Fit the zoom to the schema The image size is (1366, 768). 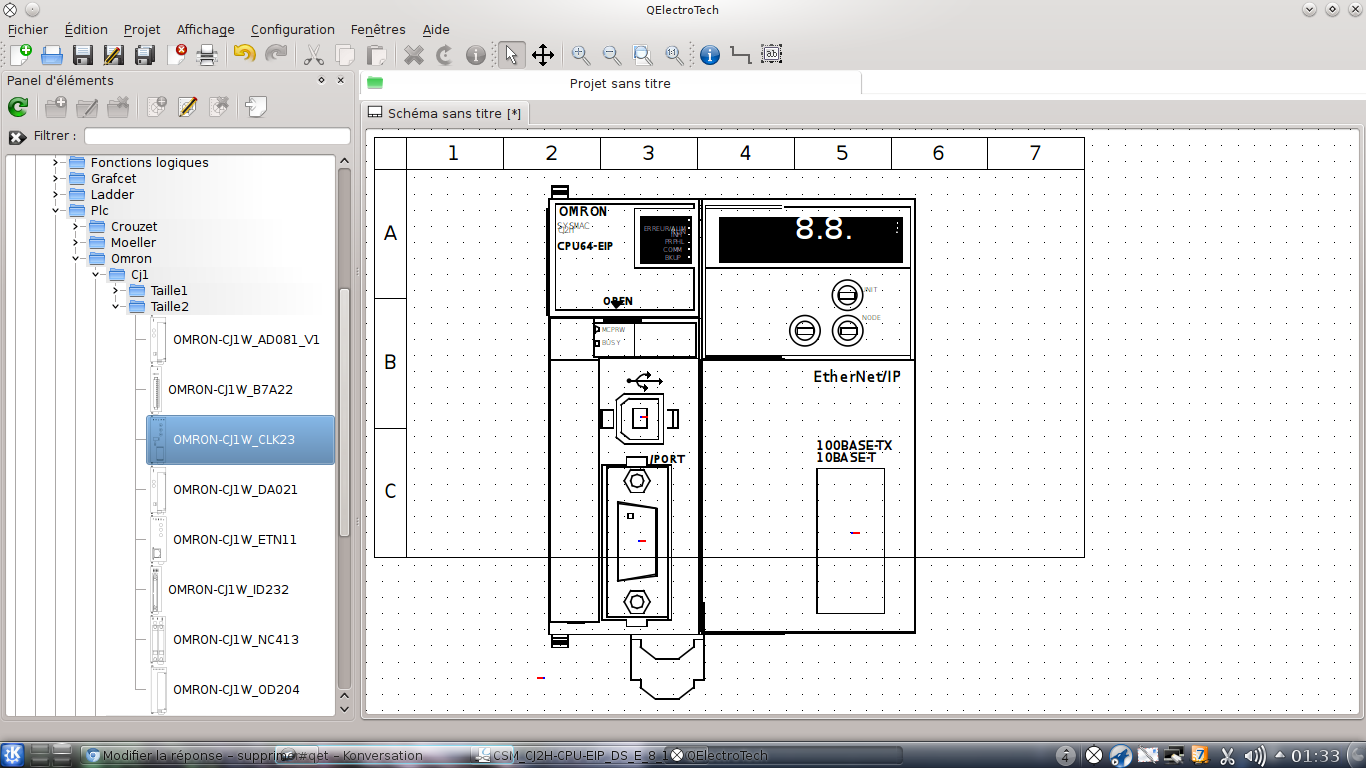click(x=642, y=55)
